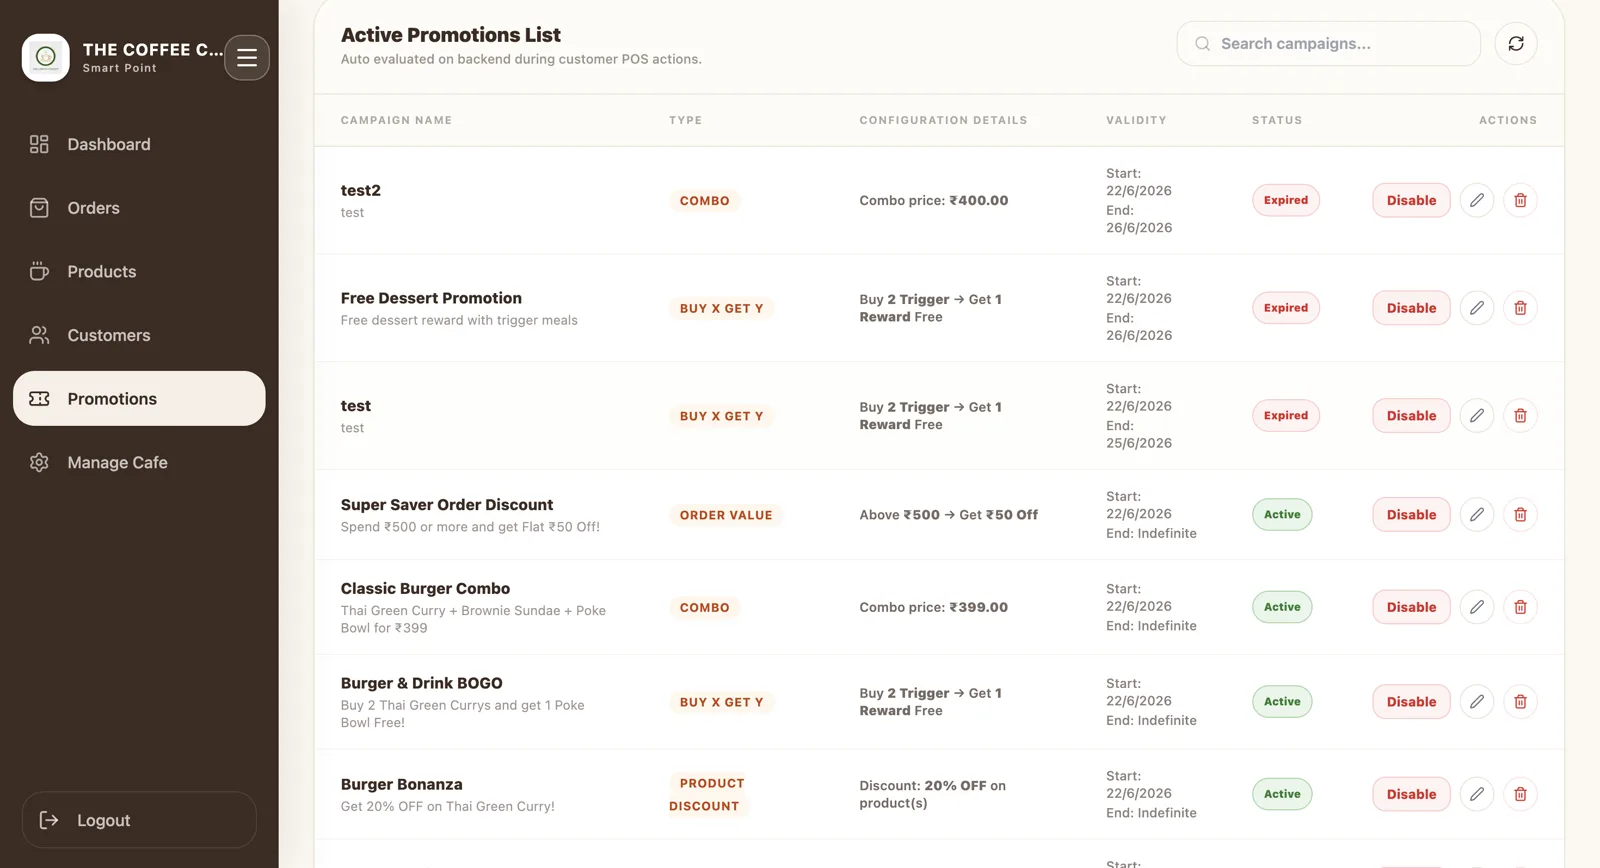Click the Coffee cafe logo icon
The height and width of the screenshot is (868, 1600).
pyautogui.click(x=46, y=58)
